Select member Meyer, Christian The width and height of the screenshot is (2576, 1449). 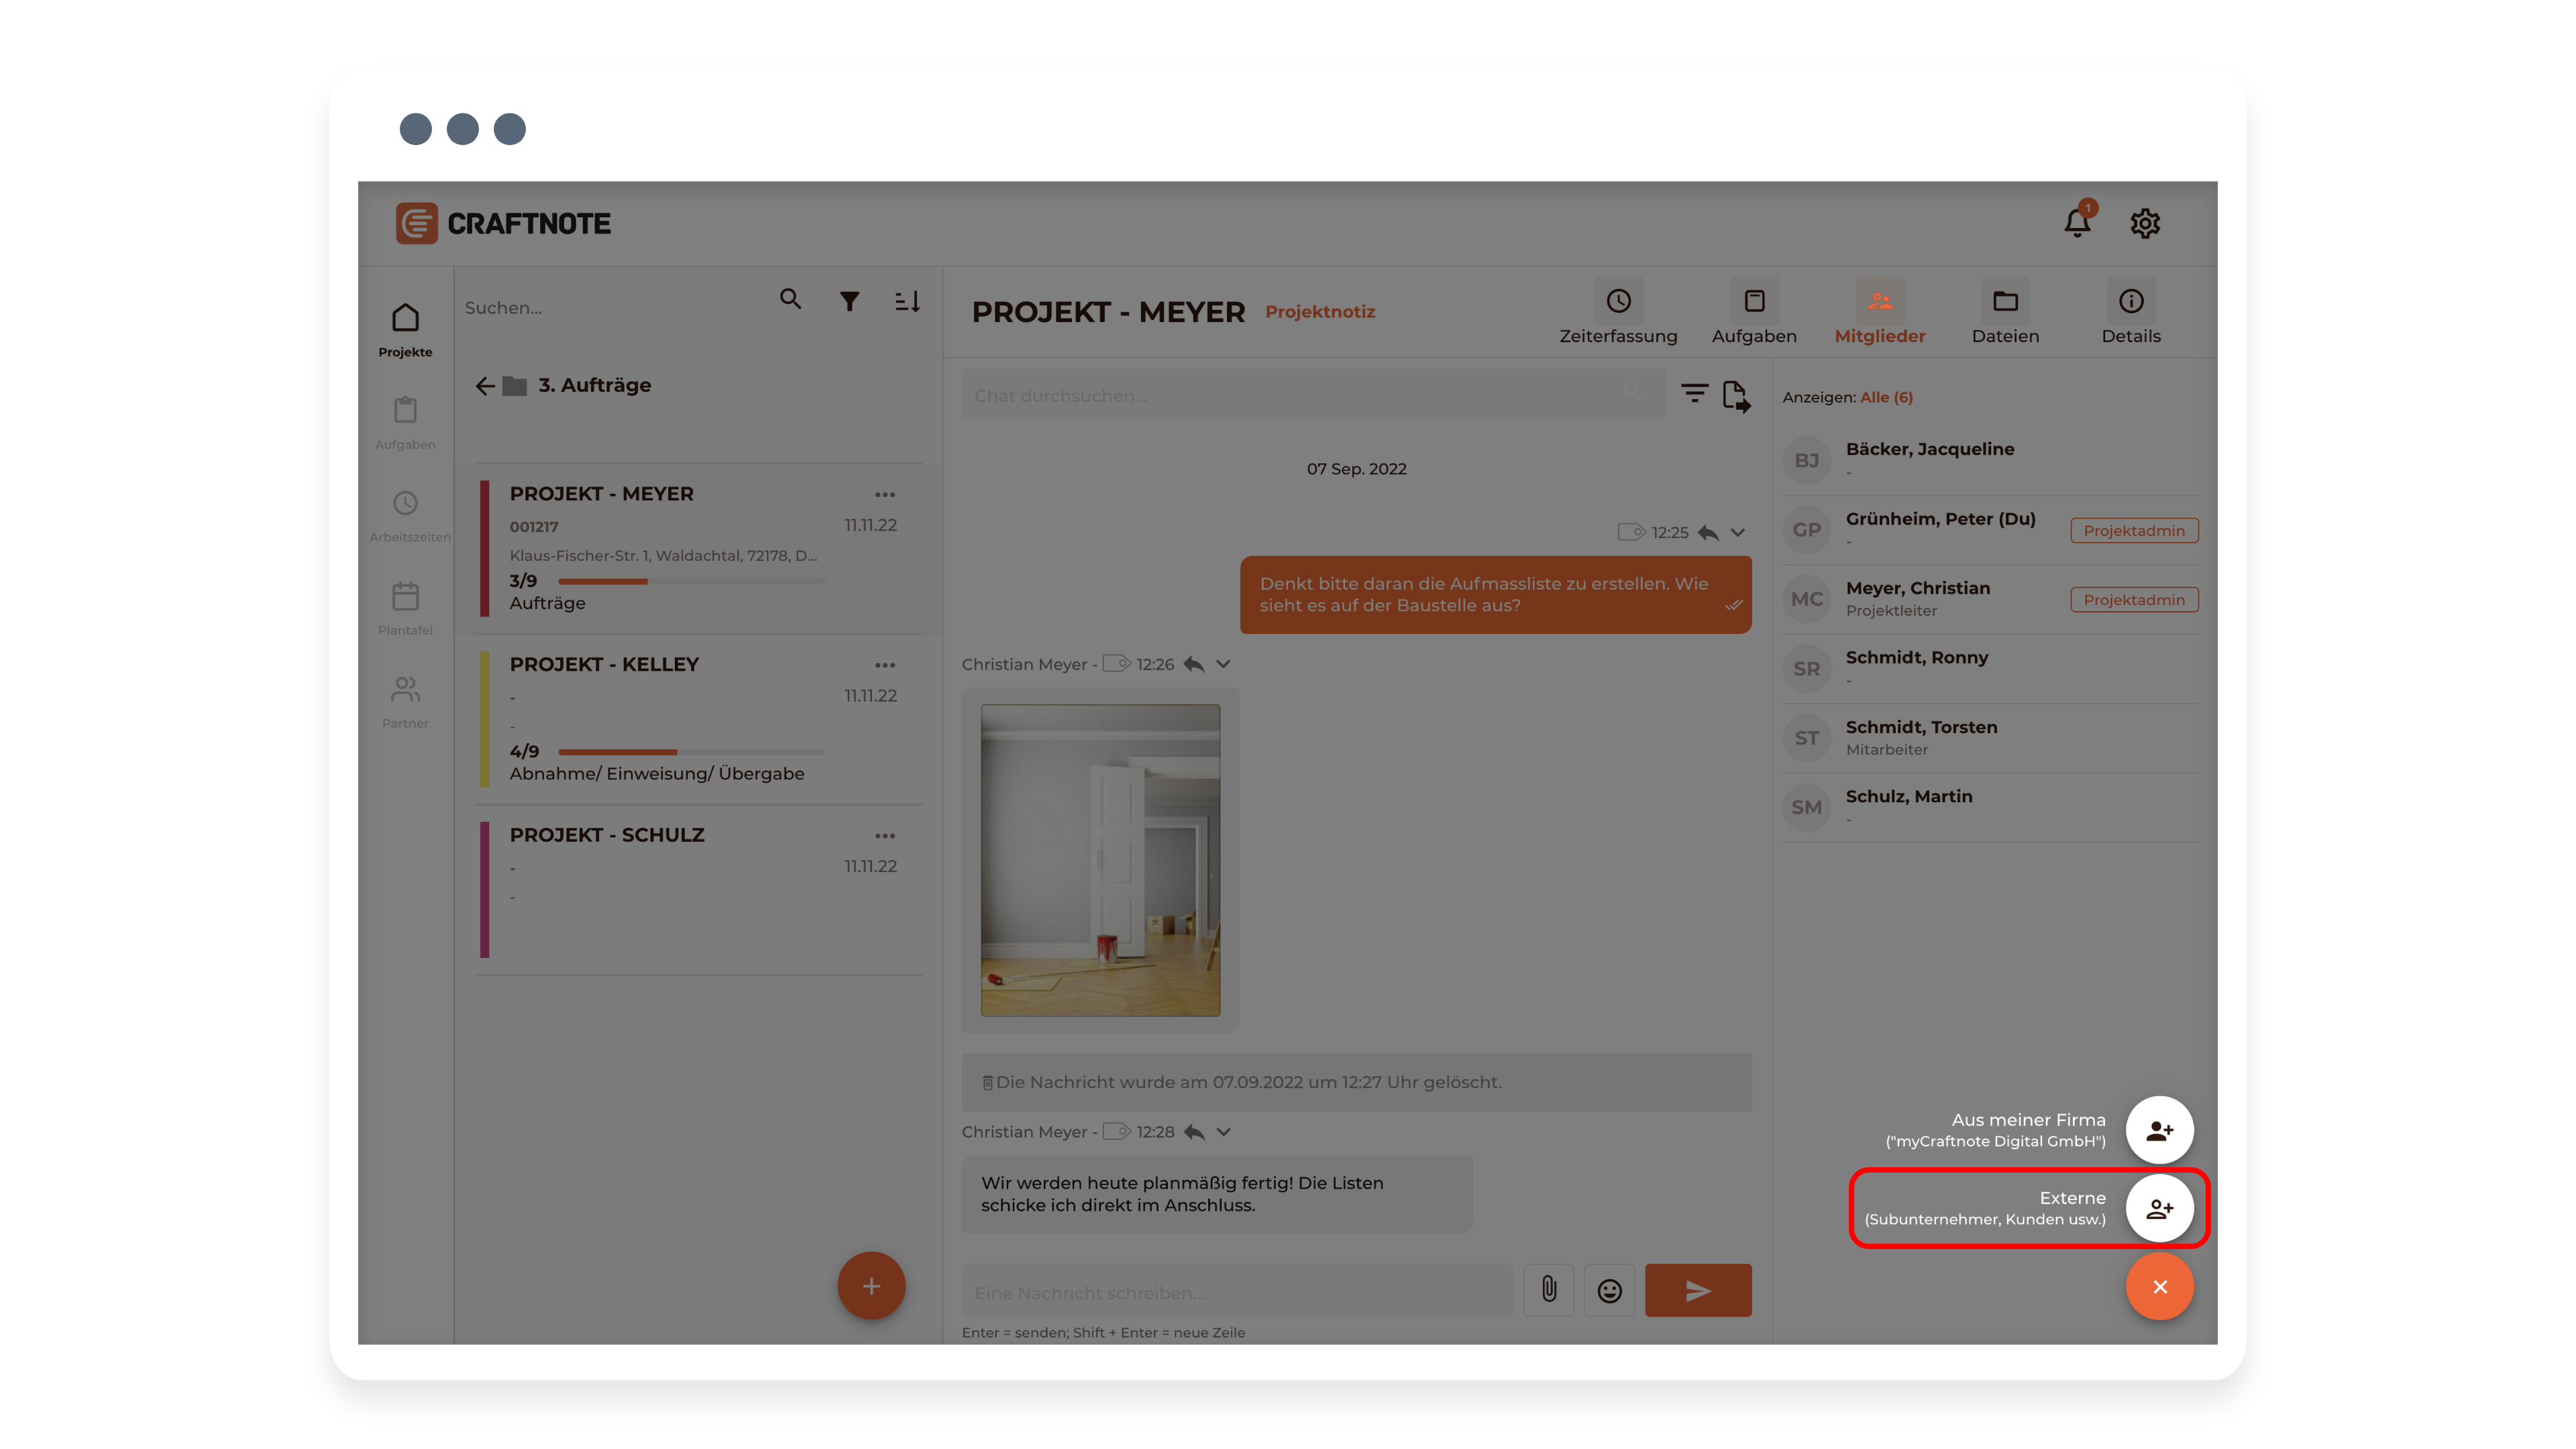(1991, 599)
